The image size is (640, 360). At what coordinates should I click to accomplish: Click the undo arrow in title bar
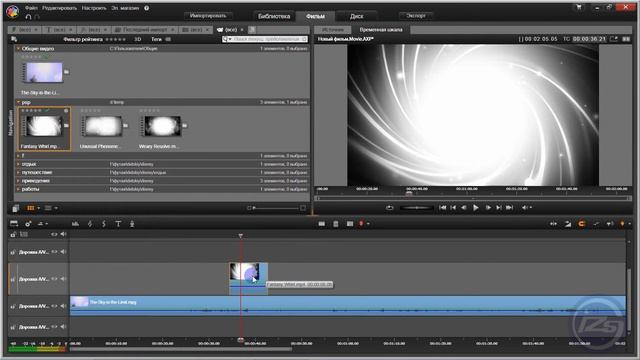click(28, 17)
